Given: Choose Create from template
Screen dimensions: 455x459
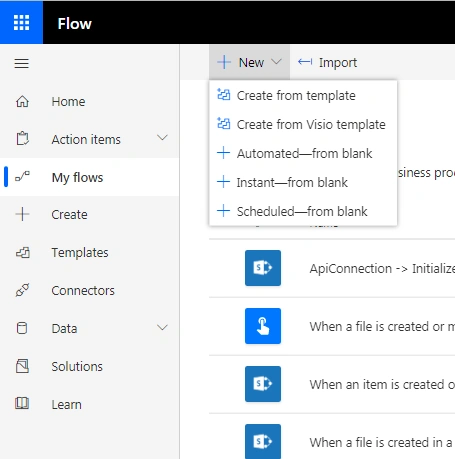Looking at the screenshot, I should pyautogui.click(x=303, y=95).
